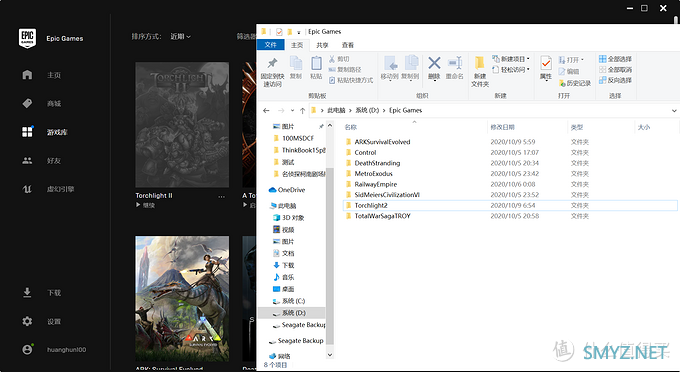Open the Unreal Engine section
The width and height of the screenshot is (680, 372).
[x=48, y=189]
